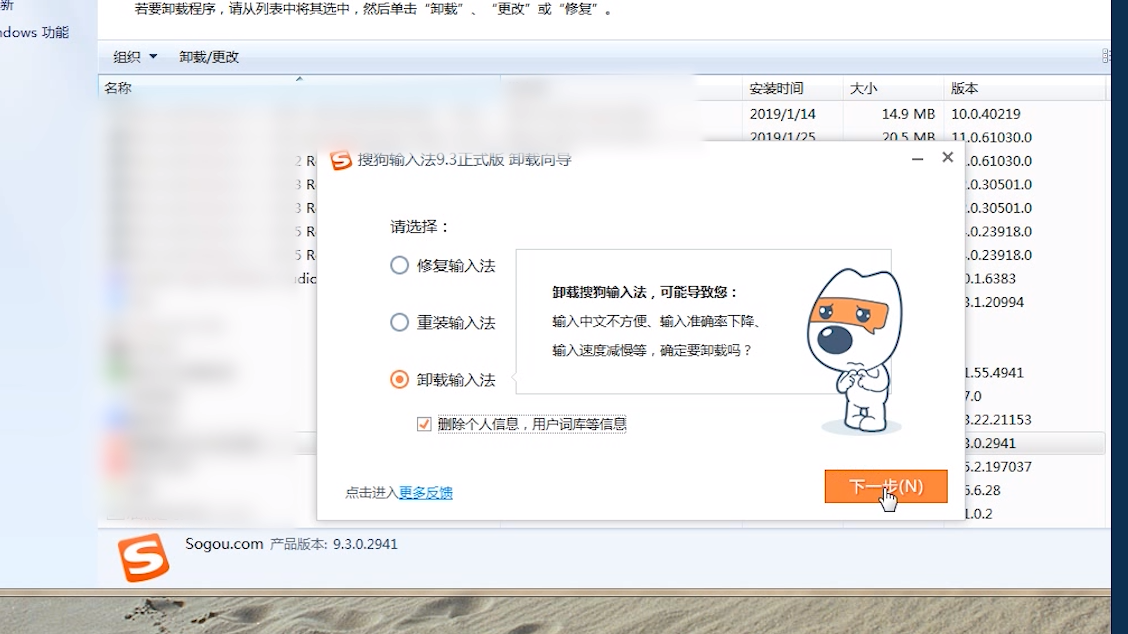This screenshot has height=634, width=1128.
Task: Sort list by 大小 column header
Action: 892,89
